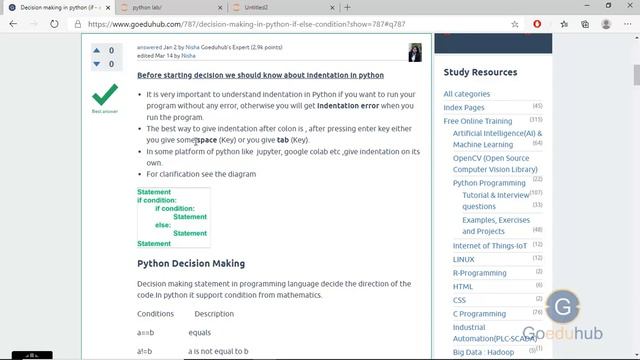This screenshot has width=640, height=360.
Task: Open the HTML category
Action: (x=462, y=287)
